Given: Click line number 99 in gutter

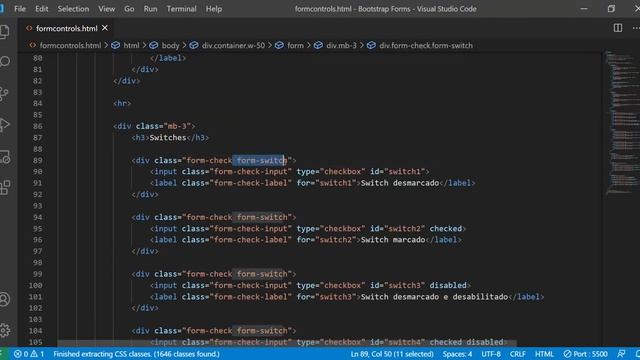Looking at the screenshot, I should pyautogui.click(x=37, y=274).
